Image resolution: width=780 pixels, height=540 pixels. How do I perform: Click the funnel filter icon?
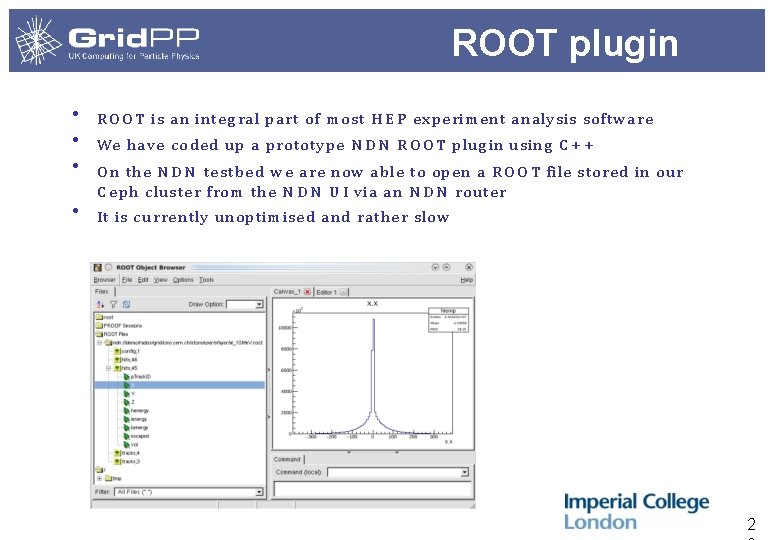[x=113, y=304]
